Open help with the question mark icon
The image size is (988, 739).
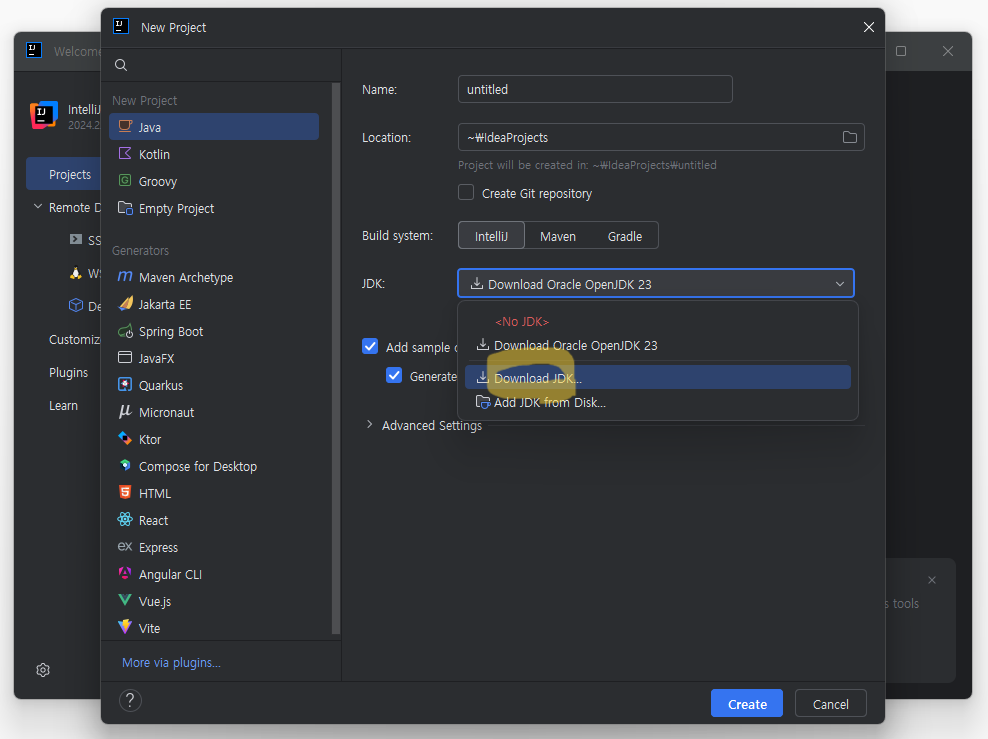[130, 701]
